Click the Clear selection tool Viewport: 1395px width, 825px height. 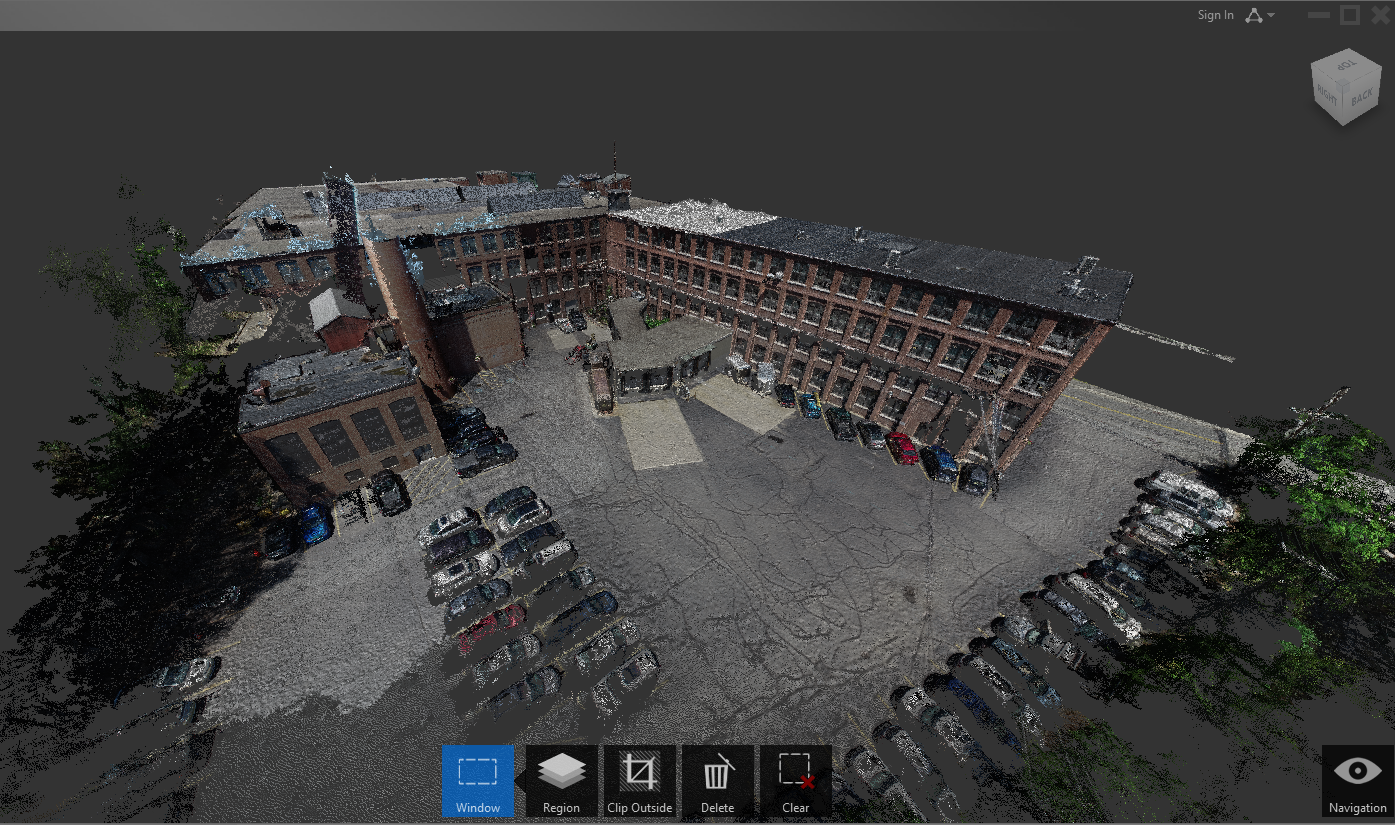click(796, 778)
